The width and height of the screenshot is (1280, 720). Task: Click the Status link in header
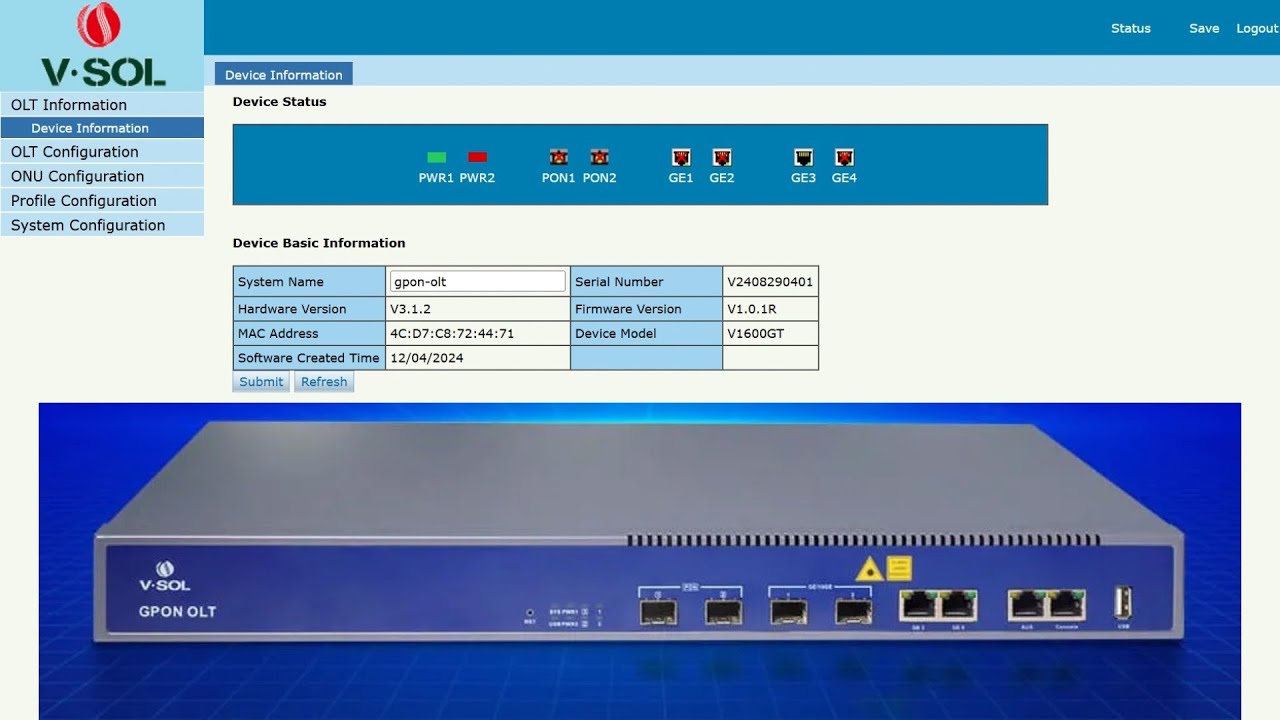(1131, 28)
